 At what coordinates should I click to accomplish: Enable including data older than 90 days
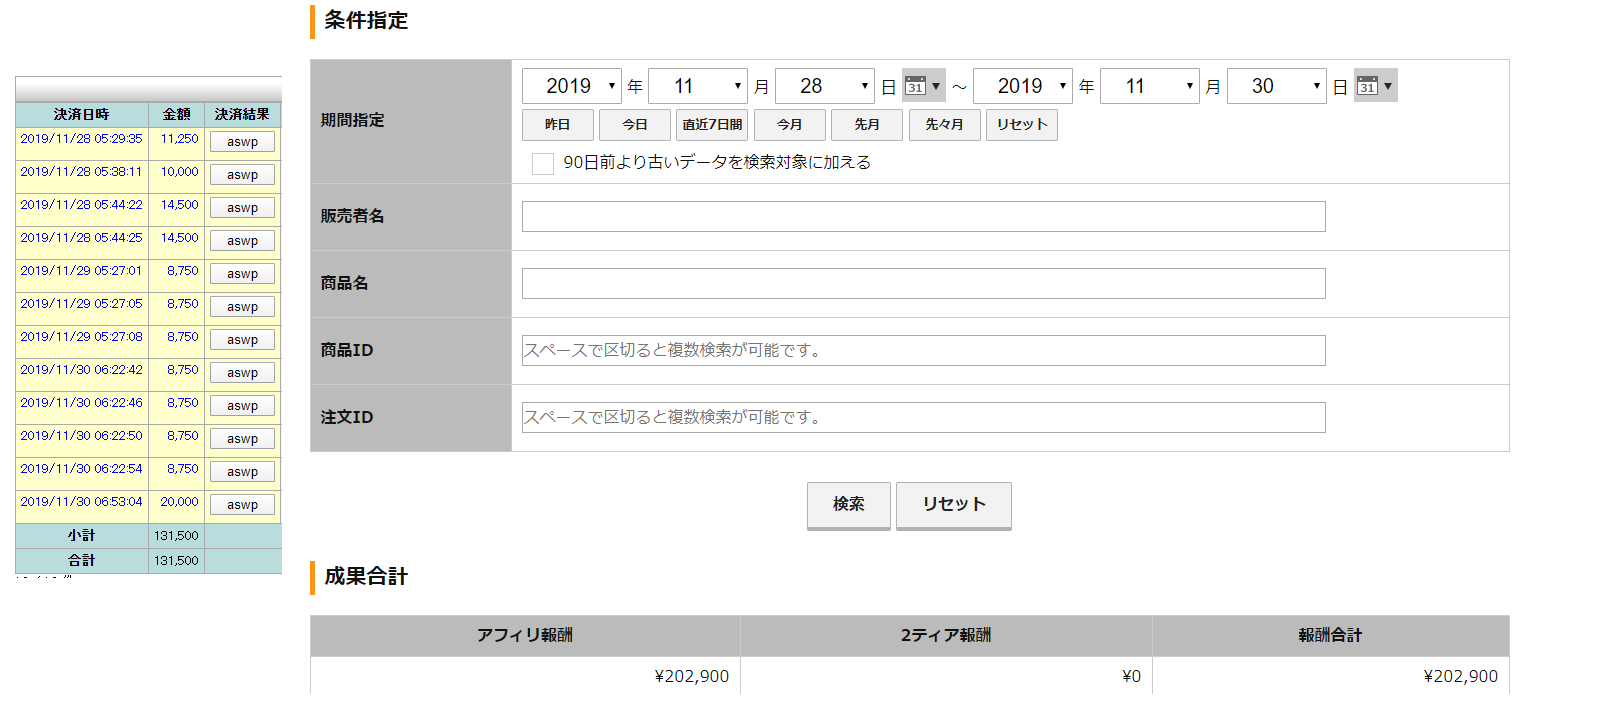point(543,163)
